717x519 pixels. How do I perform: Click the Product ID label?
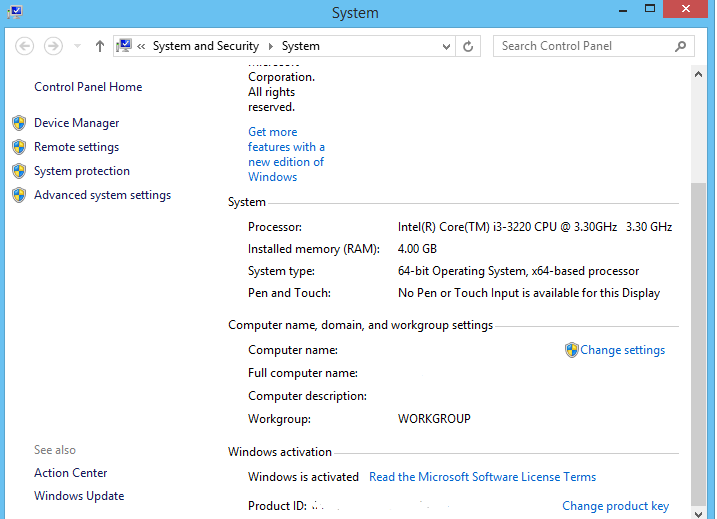coord(277,506)
